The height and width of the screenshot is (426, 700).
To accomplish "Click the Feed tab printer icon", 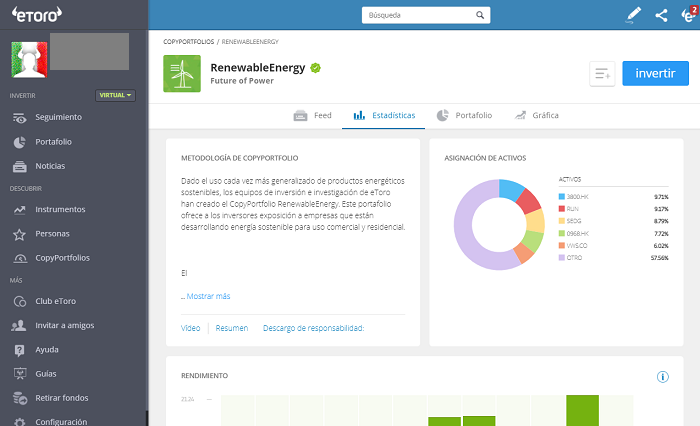I will 300,116.
